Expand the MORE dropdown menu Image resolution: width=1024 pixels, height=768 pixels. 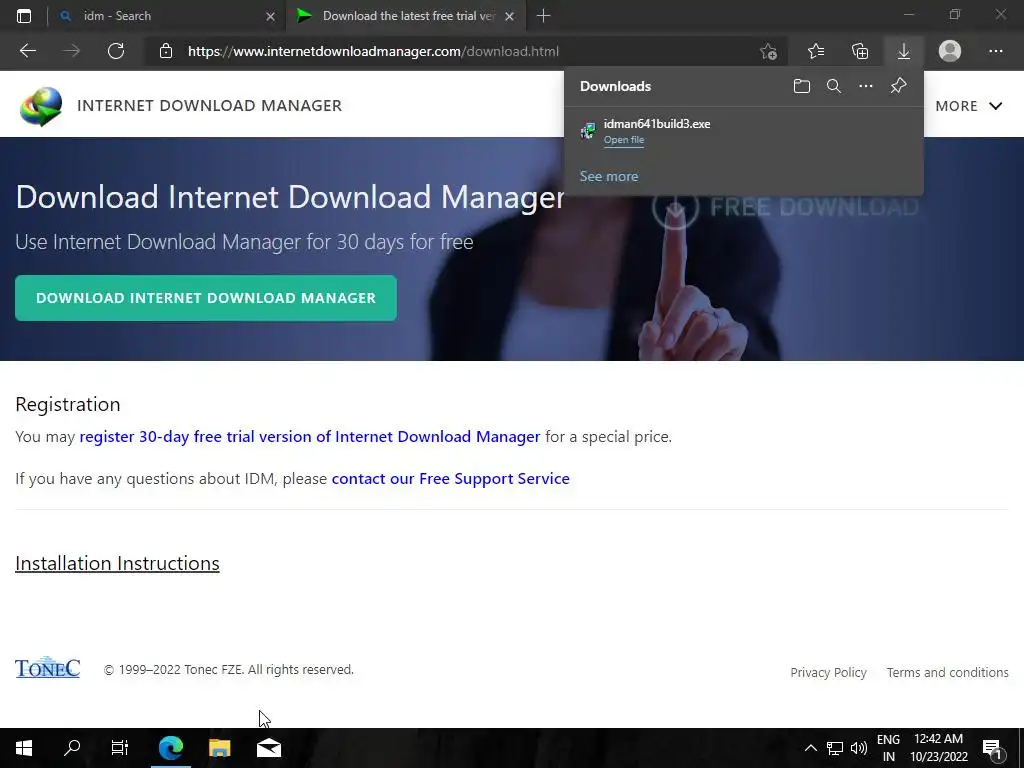click(x=968, y=106)
